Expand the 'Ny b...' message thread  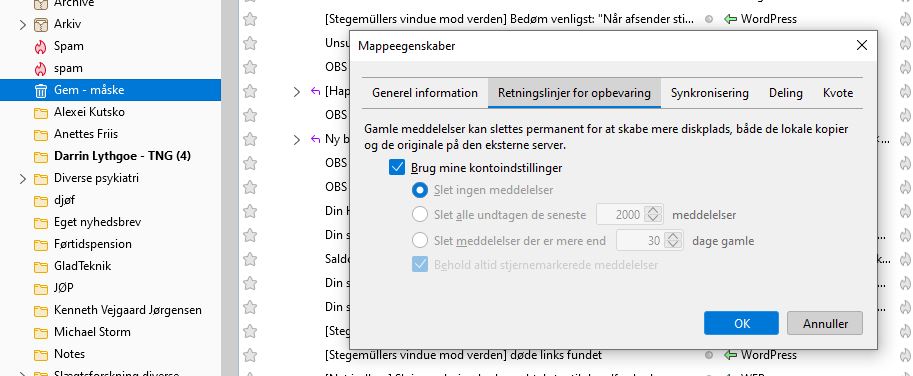click(x=296, y=139)
